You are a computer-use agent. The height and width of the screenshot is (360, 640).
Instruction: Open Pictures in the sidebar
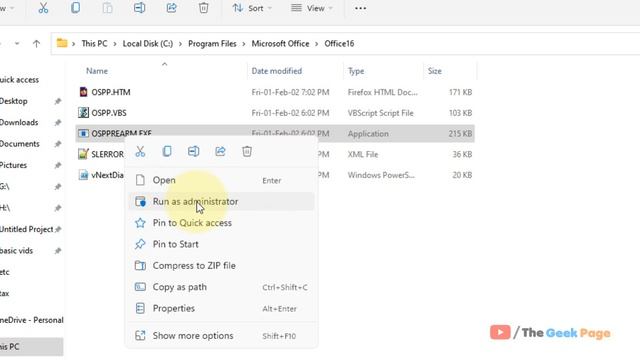tap(13, 165)
